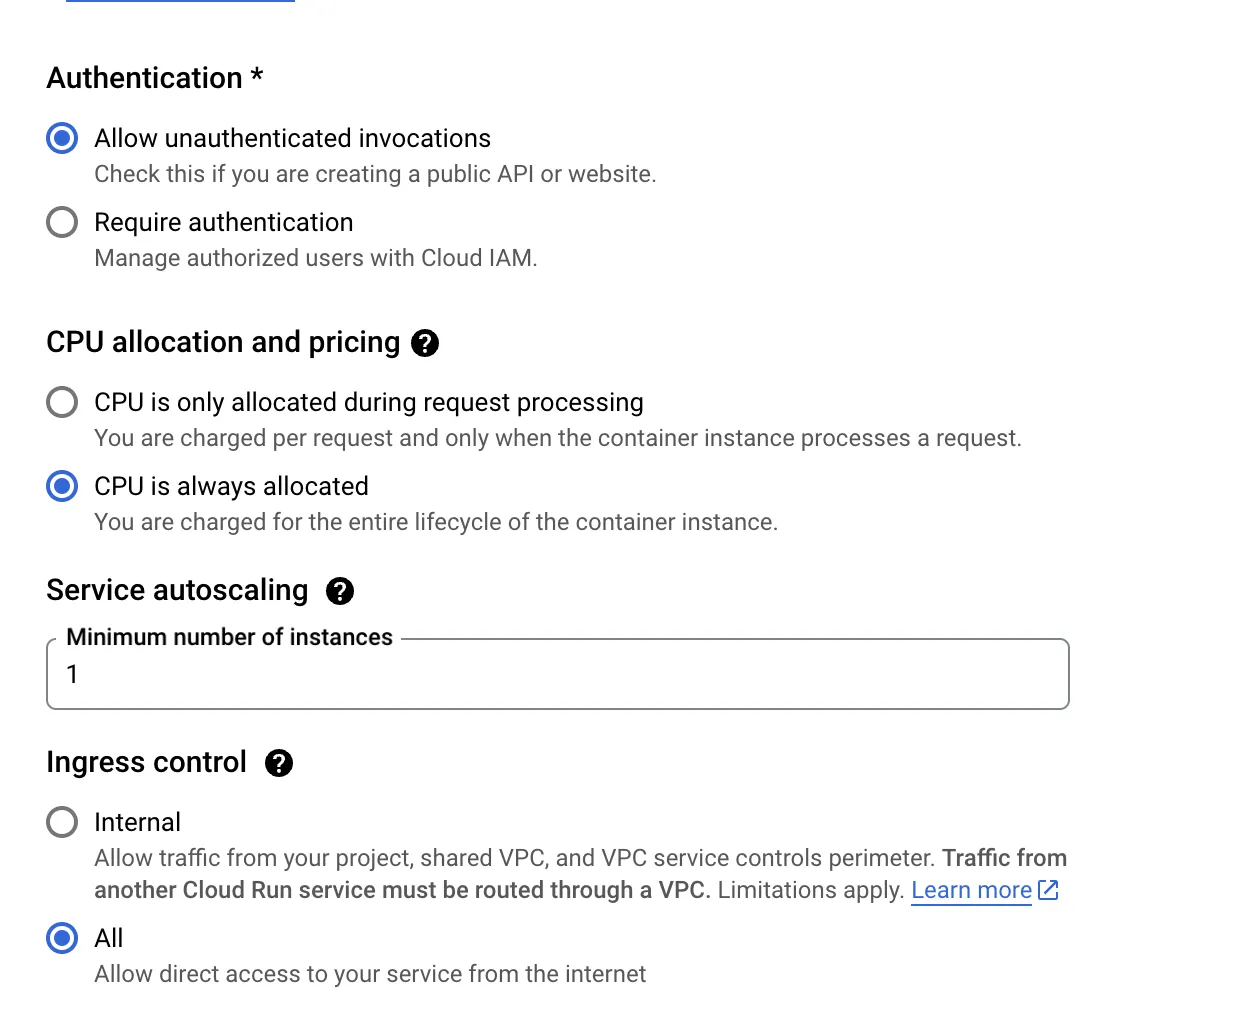
Task: Click the Service autoscaling help icon
Action: [x=340, y=591]
